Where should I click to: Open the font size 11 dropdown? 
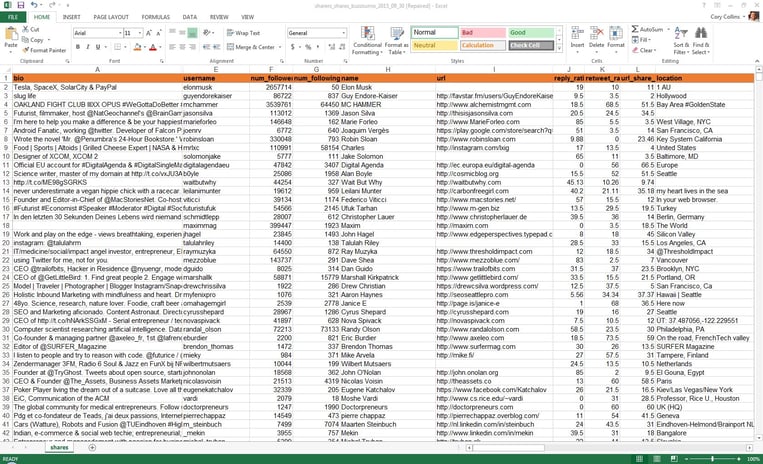[x=140, y=33]
